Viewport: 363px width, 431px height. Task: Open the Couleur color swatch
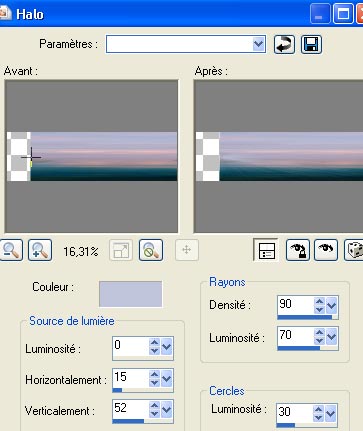[x=130, y=294]
